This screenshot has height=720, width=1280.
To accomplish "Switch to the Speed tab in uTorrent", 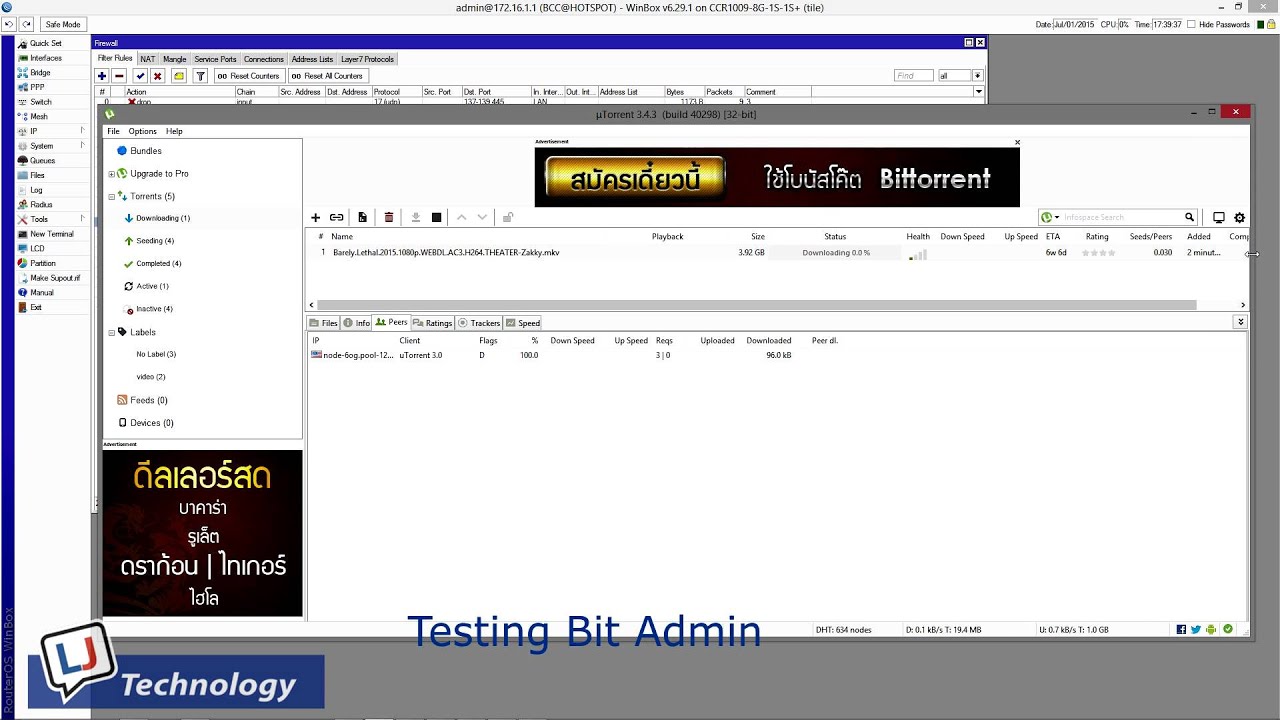I will pyautogui.click(x=523, y=323).
